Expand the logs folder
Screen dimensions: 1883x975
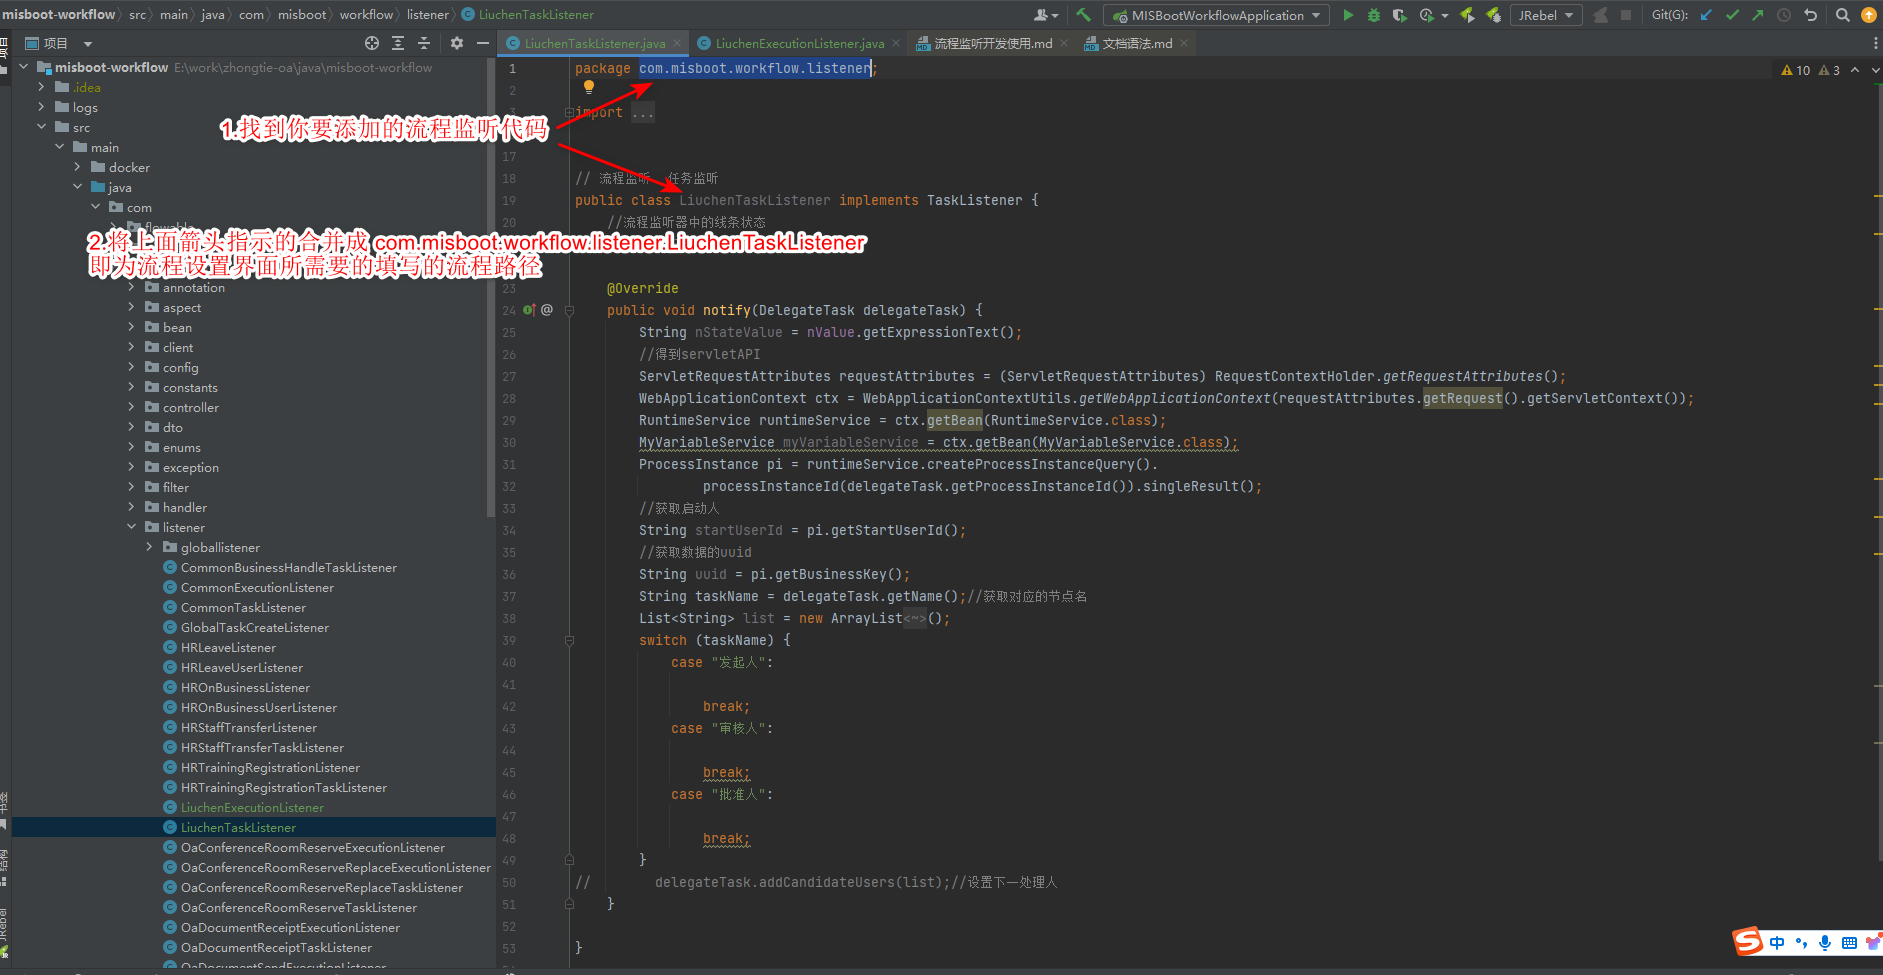[x=41, y=107]
